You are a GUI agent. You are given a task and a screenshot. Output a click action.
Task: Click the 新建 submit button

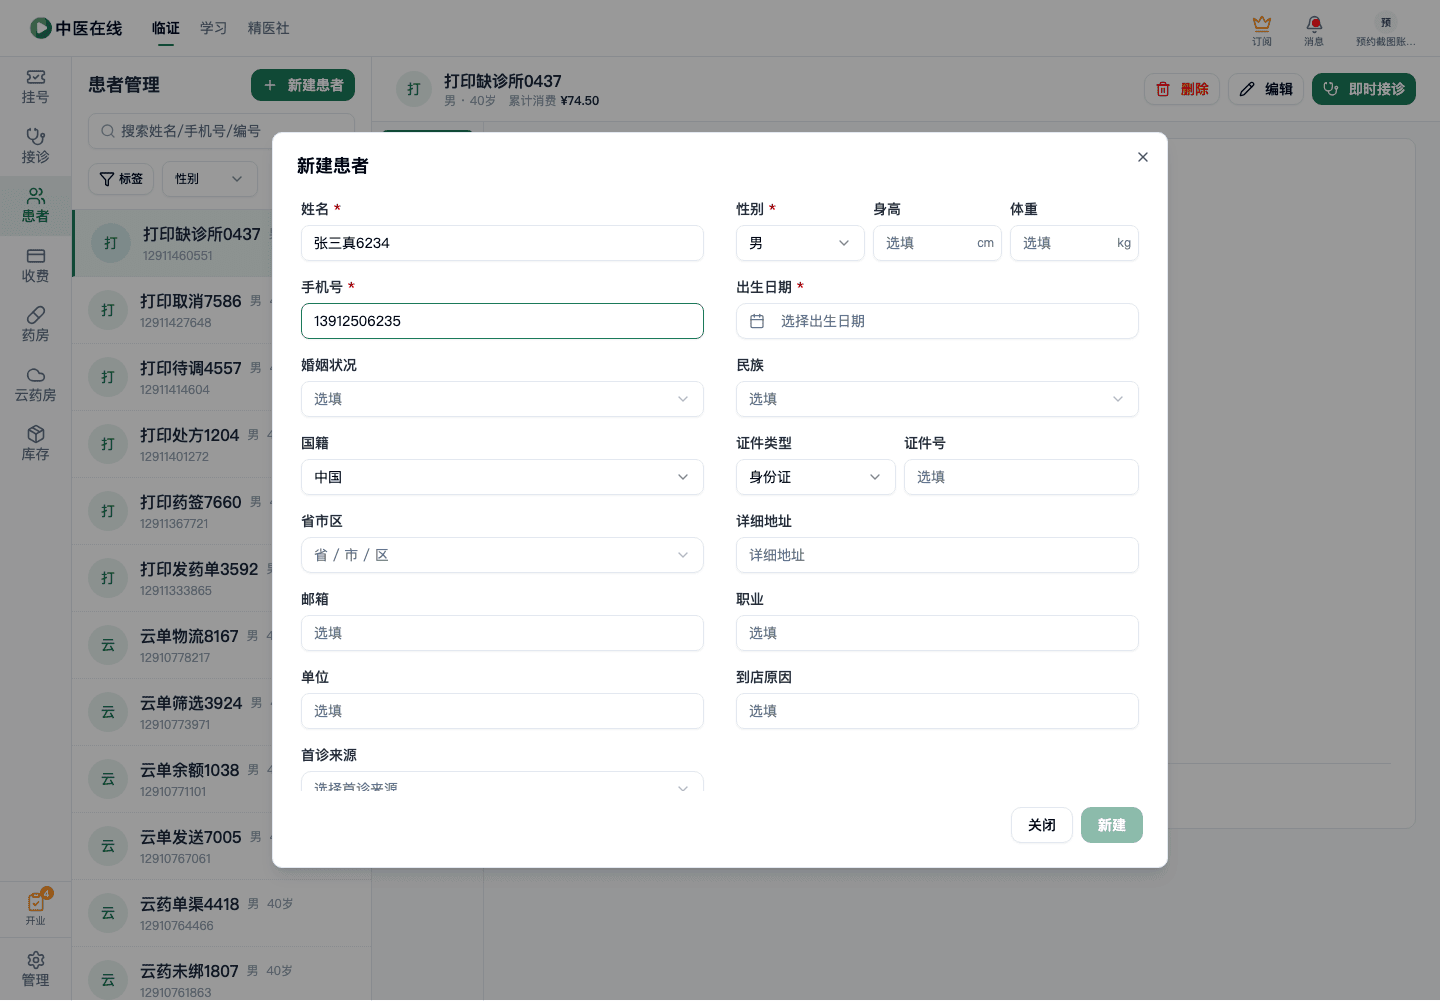coord(1112,825)
